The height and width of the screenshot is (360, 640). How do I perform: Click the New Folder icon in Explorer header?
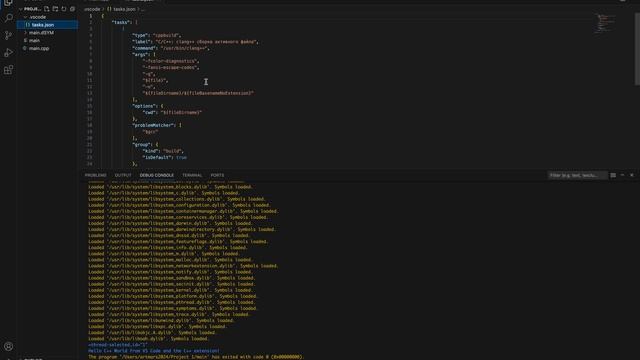(x=55, y=9)
